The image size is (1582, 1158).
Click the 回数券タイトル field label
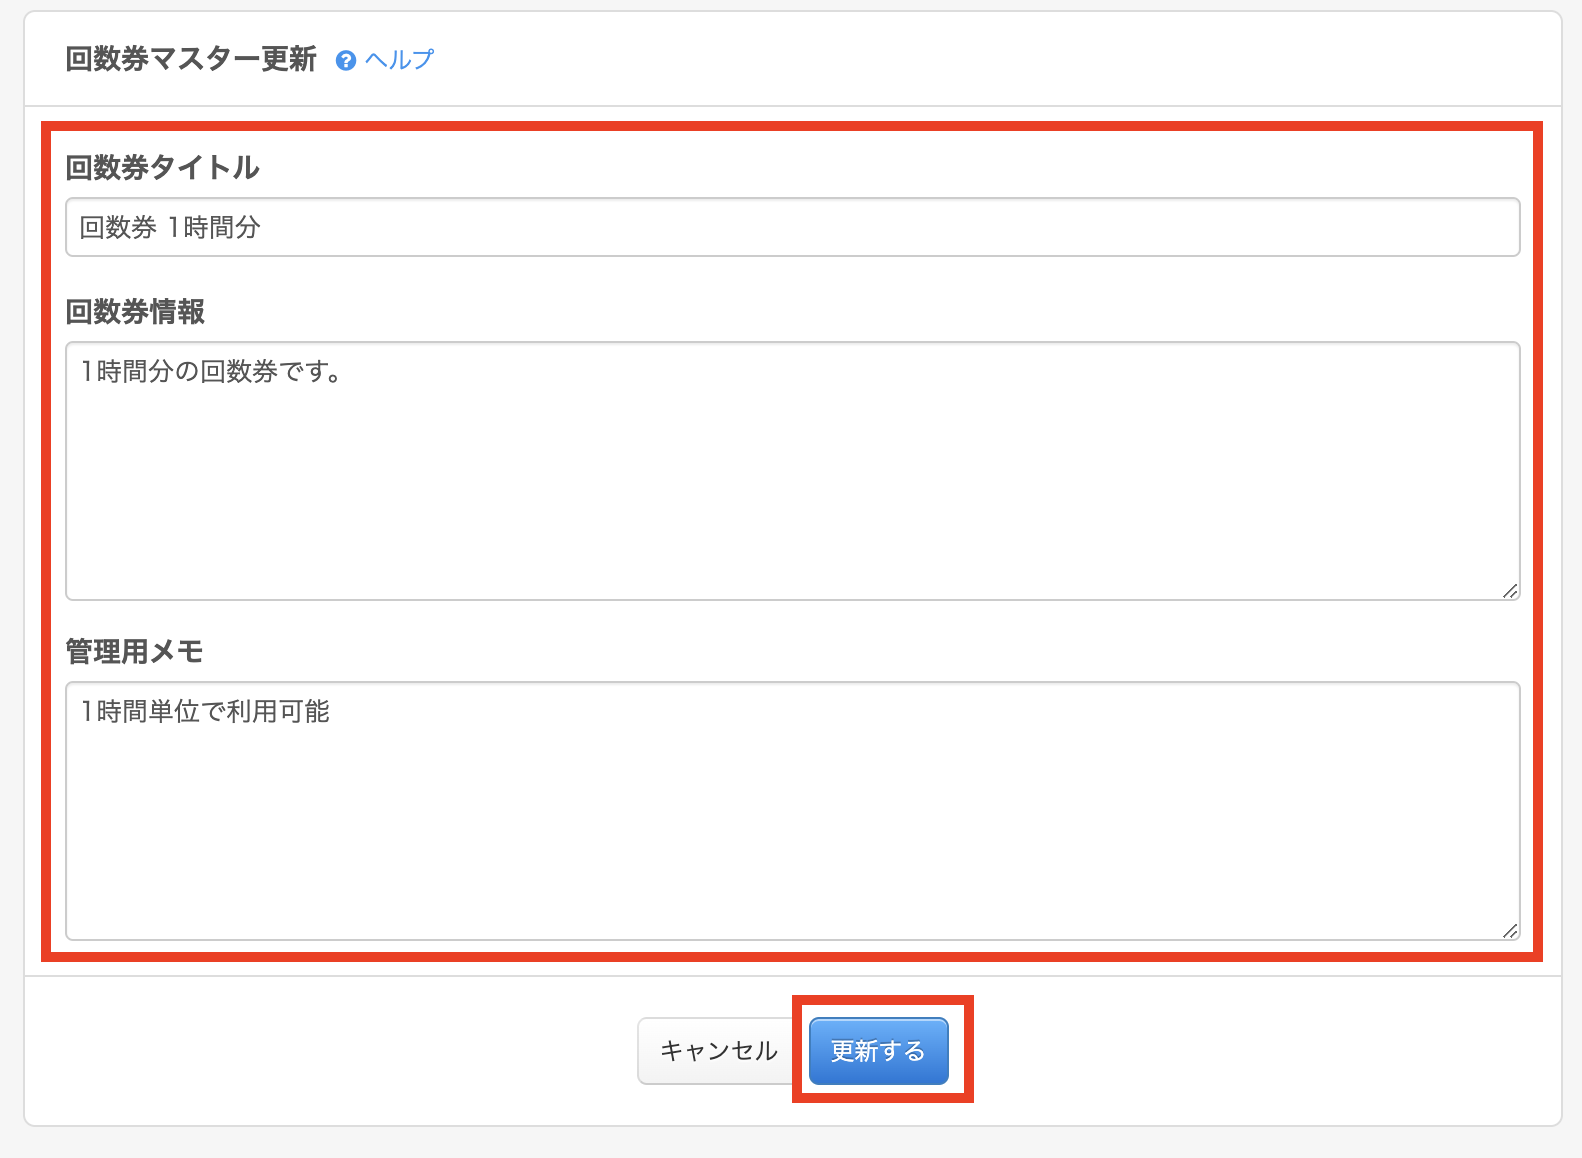click(162, 167)
